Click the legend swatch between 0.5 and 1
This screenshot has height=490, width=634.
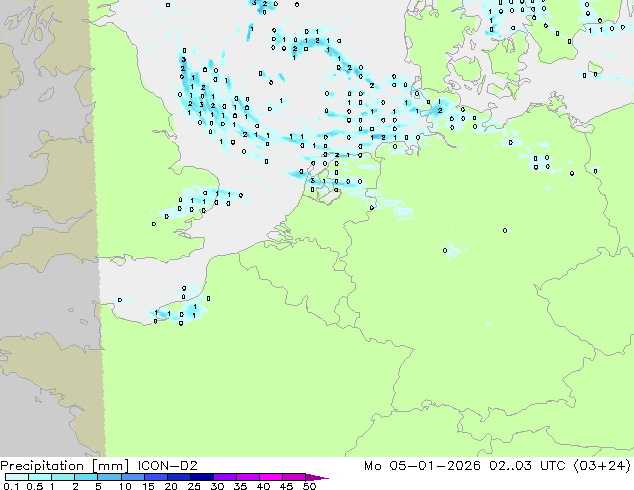(x=40, y=477)
